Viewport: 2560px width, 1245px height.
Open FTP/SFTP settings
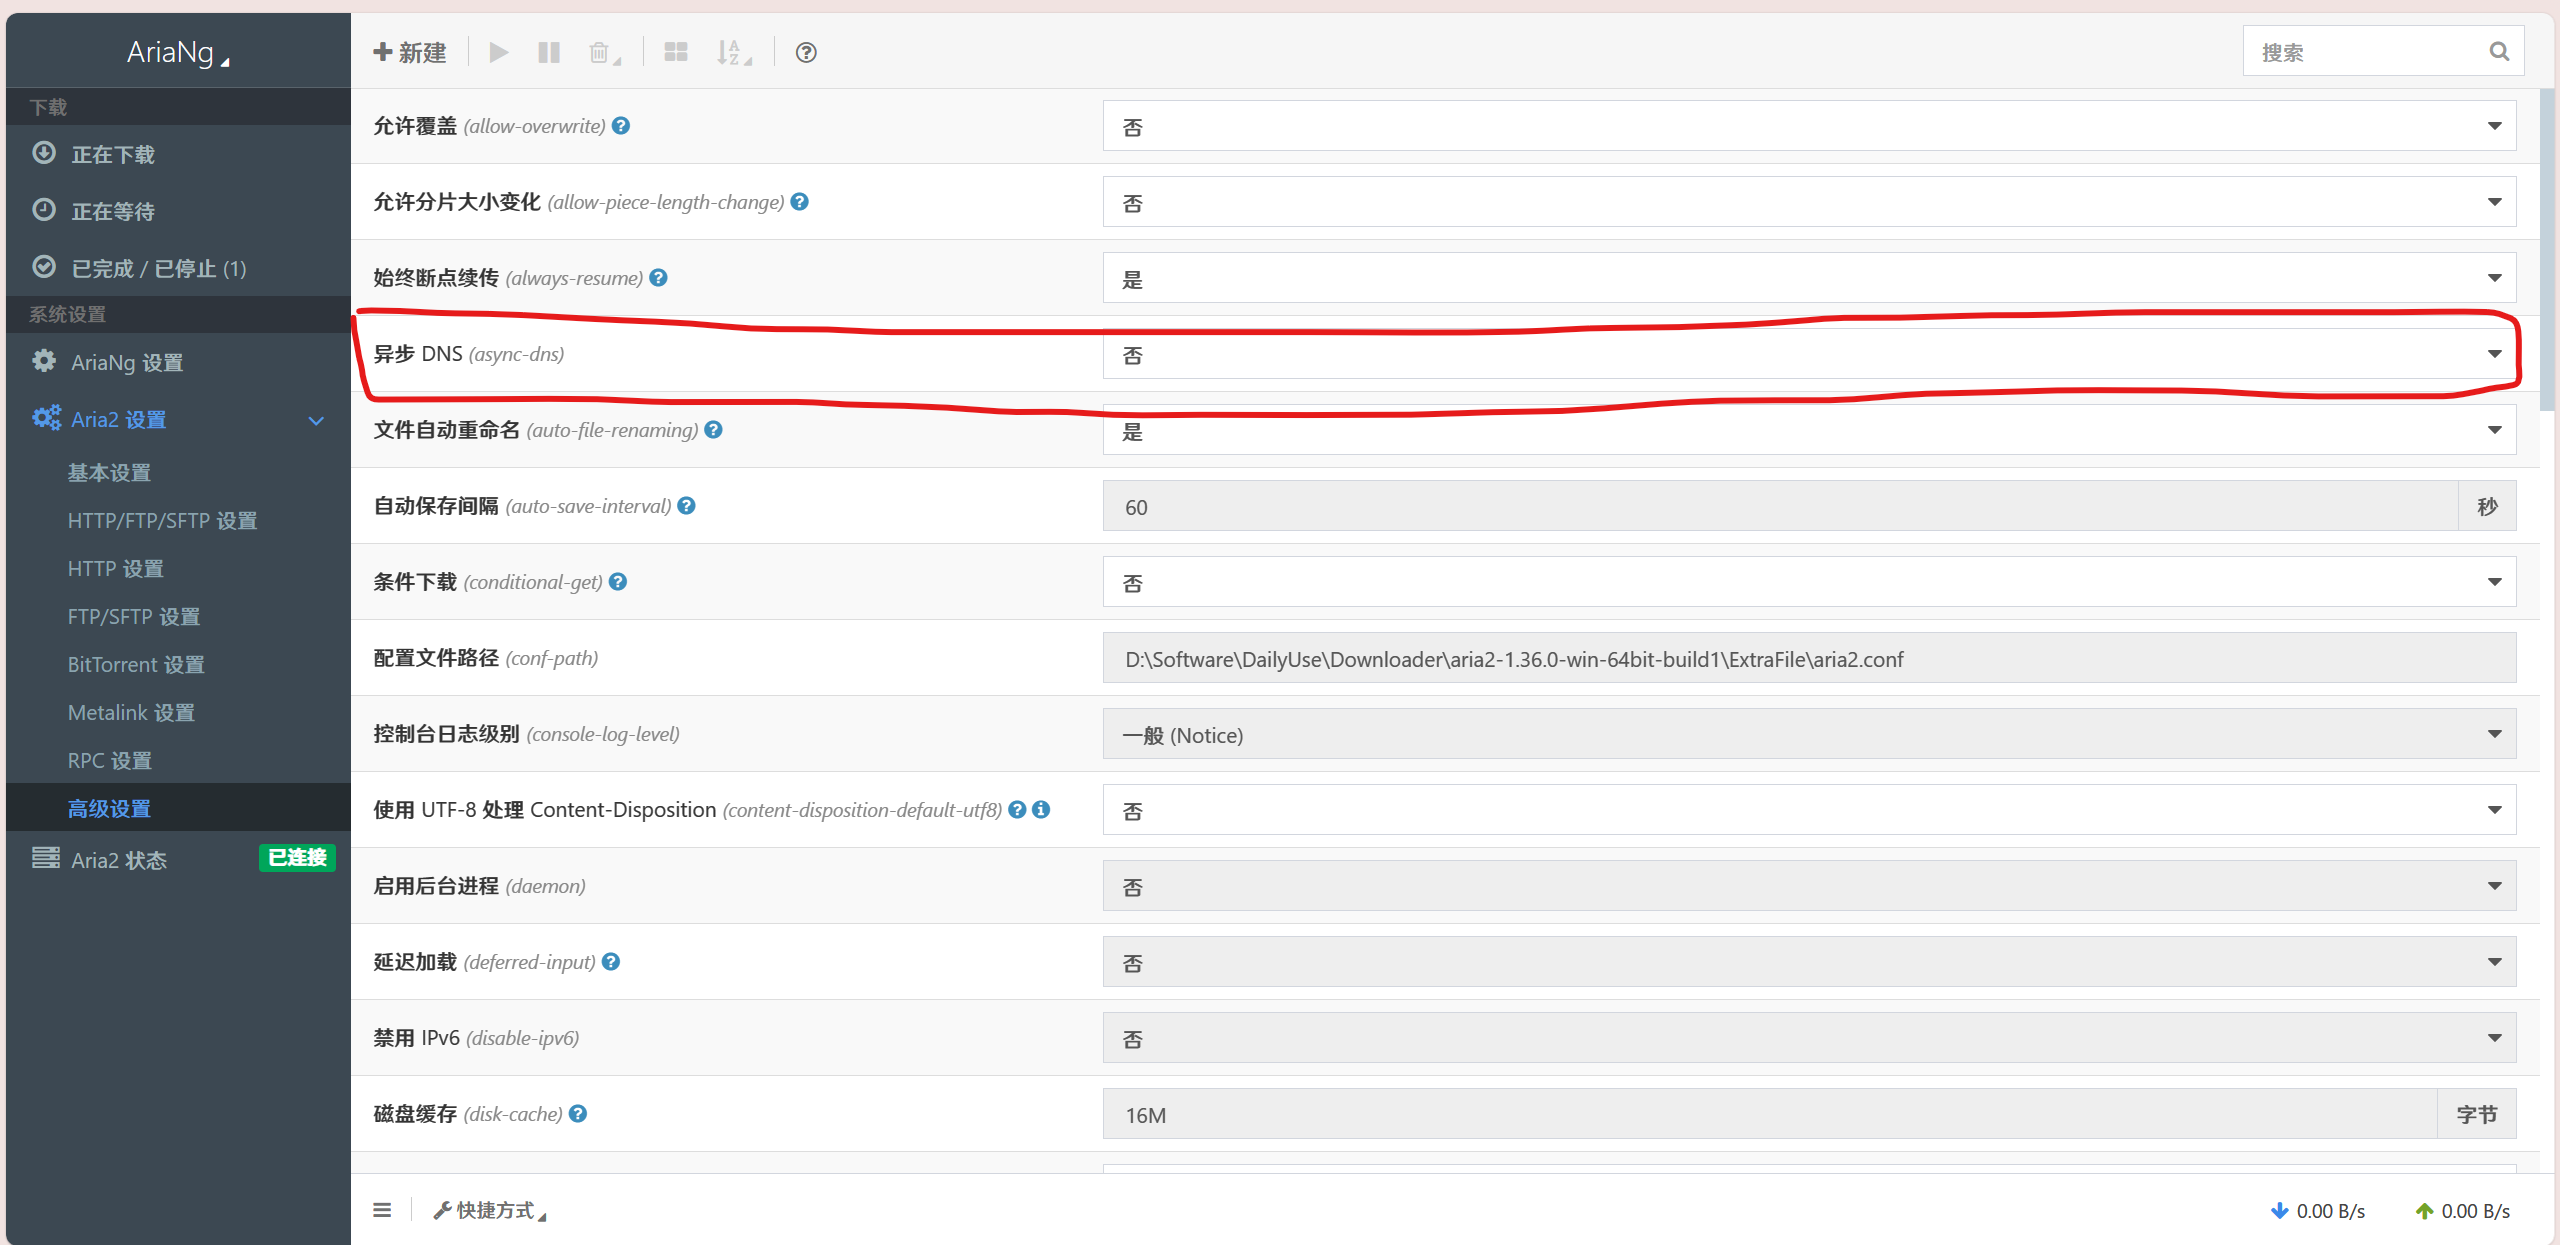(133, 616)
